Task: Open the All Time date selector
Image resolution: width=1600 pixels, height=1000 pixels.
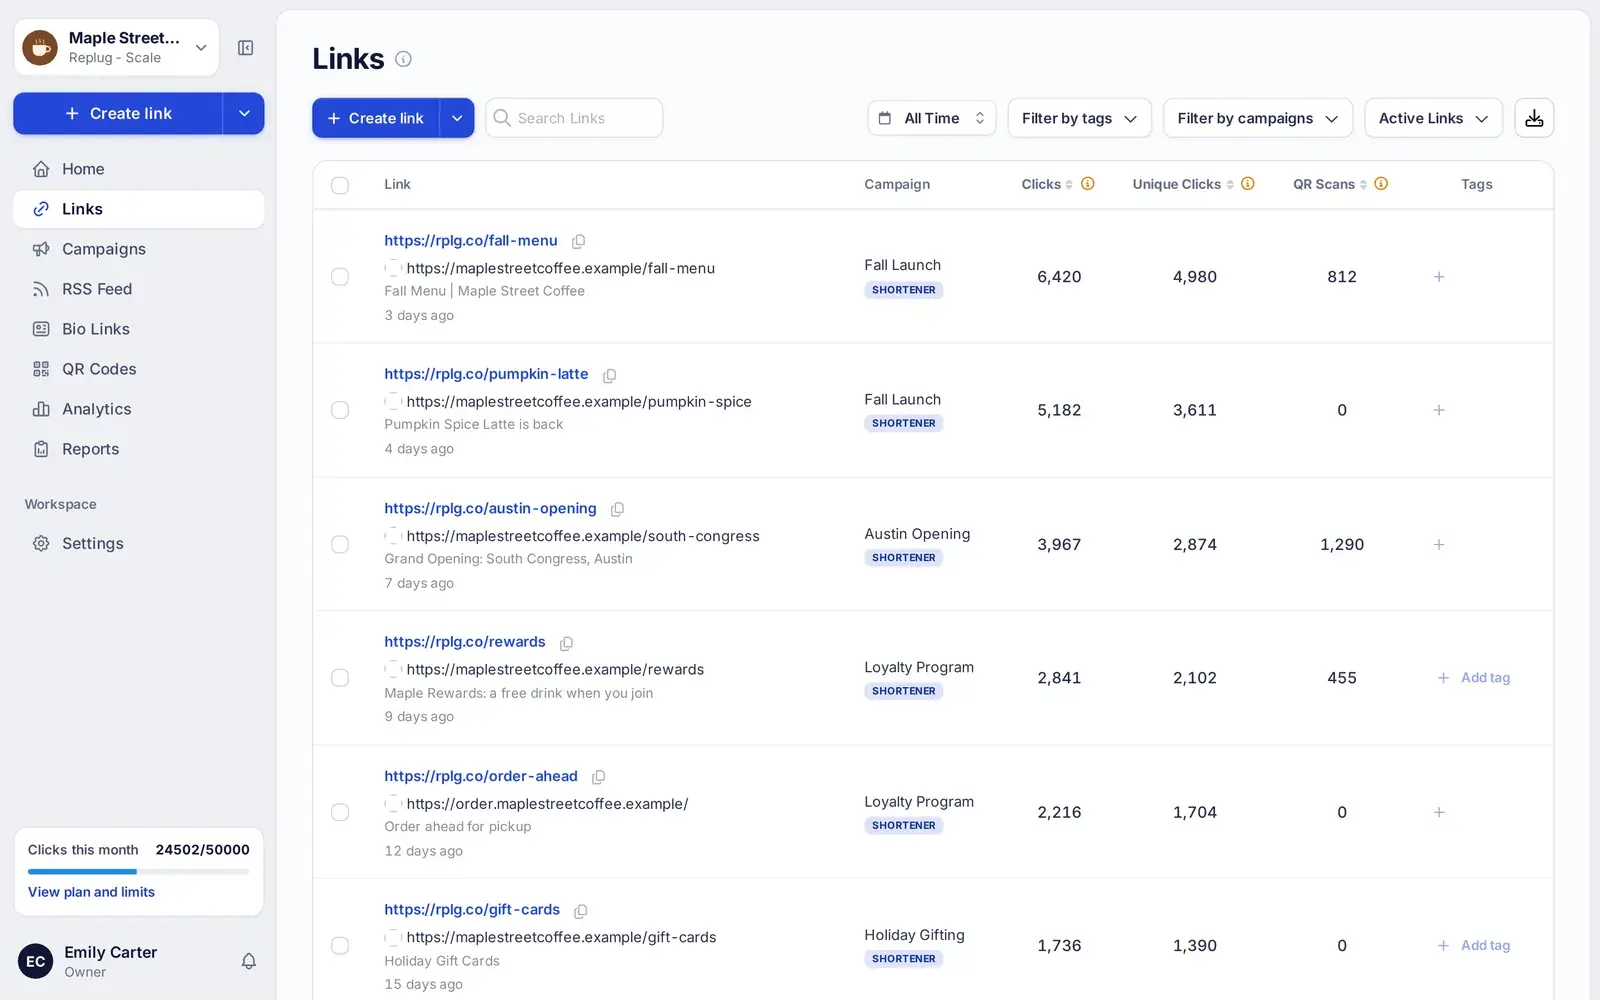Action: click(932, 118)
